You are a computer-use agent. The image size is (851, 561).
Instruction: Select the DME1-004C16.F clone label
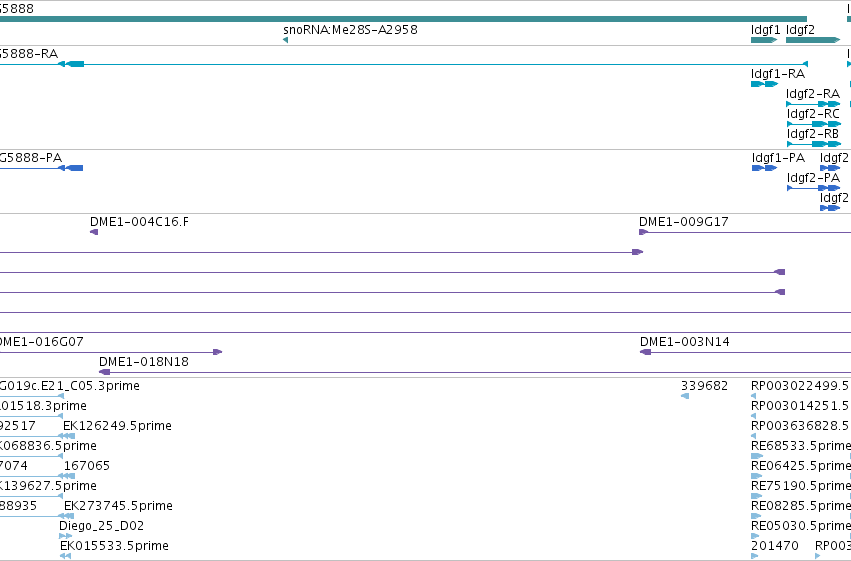(x=139, y=222)
